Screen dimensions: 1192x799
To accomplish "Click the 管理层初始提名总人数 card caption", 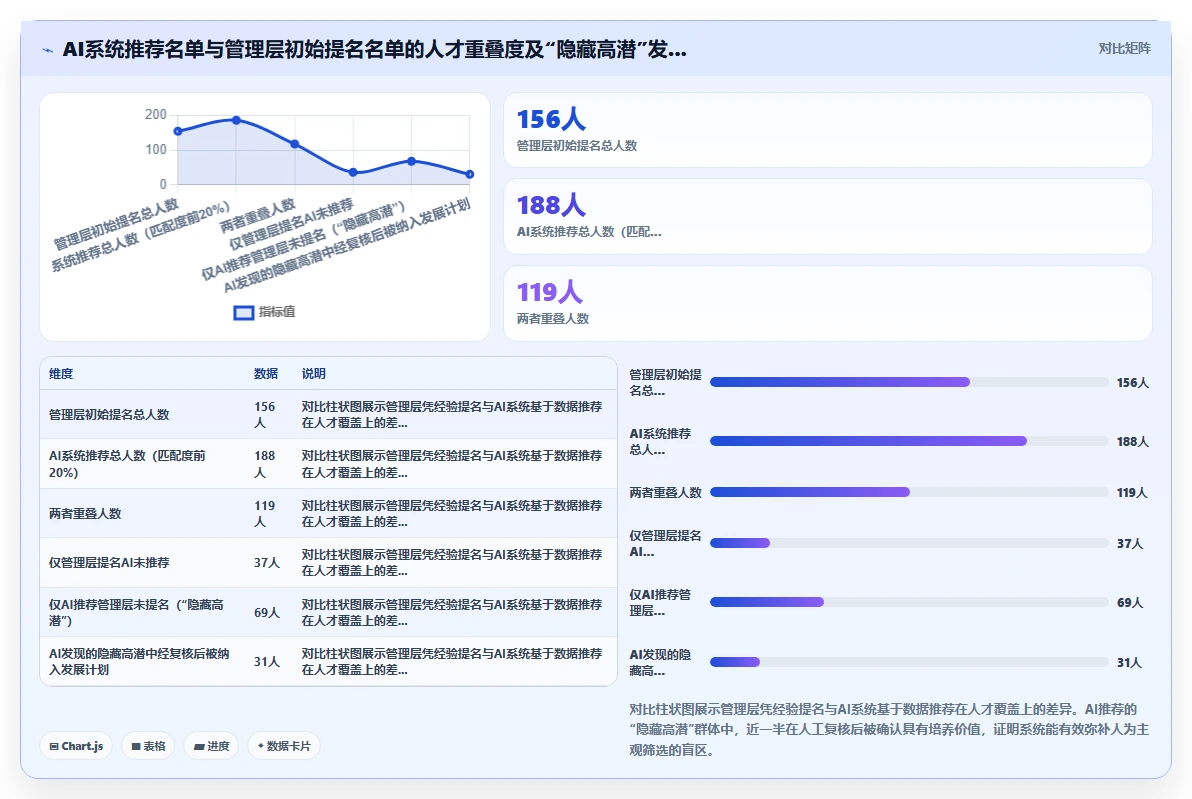I will tap(577, 145).
